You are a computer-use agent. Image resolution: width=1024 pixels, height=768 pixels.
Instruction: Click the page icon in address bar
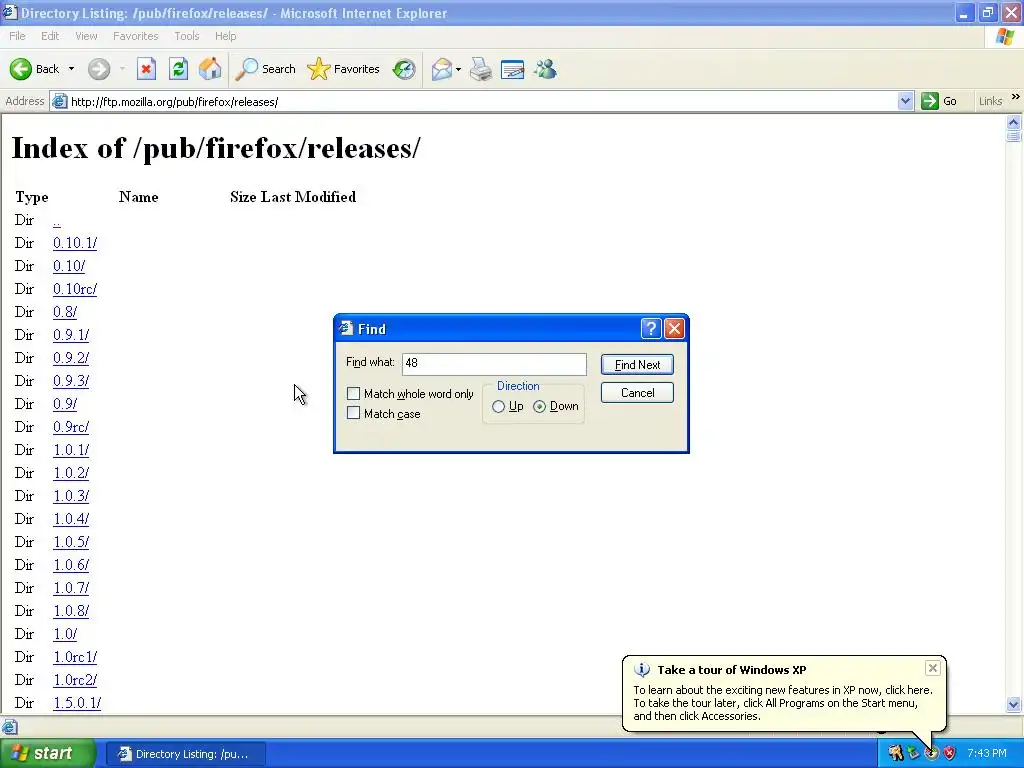click(59, 101)
